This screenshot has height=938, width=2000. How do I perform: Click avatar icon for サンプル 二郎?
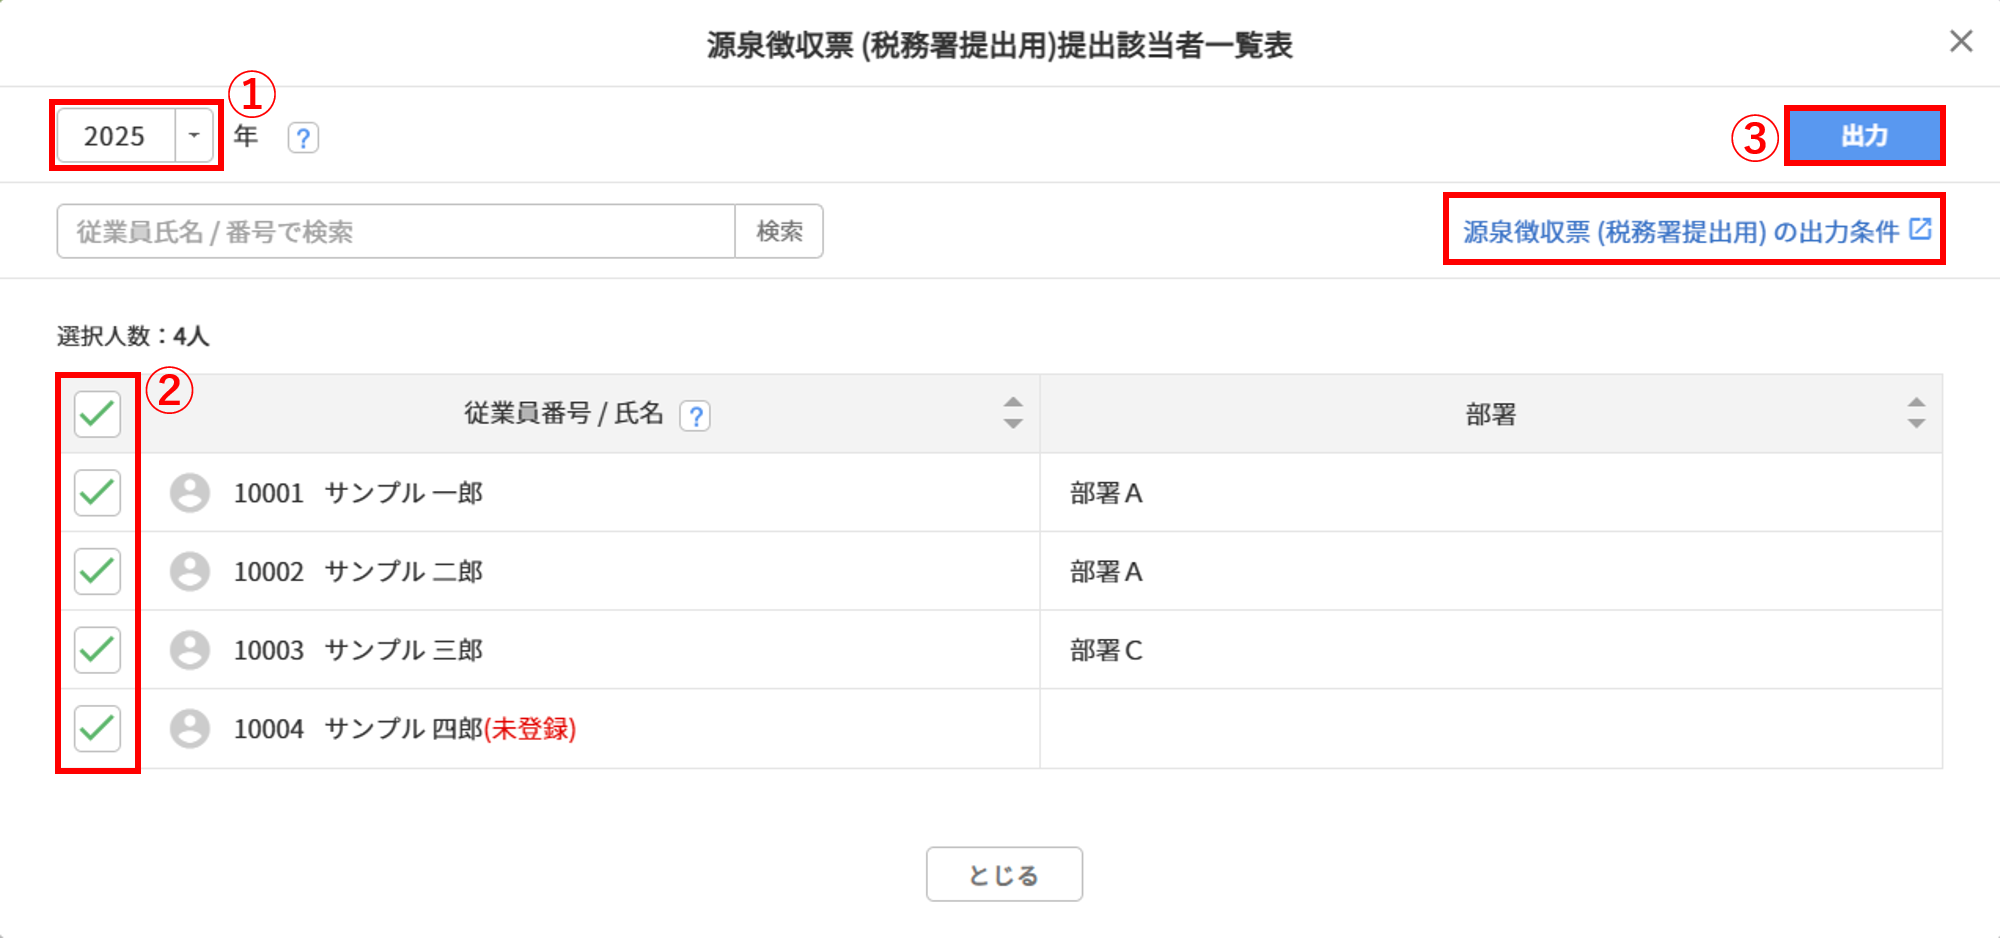pos(190,571)
